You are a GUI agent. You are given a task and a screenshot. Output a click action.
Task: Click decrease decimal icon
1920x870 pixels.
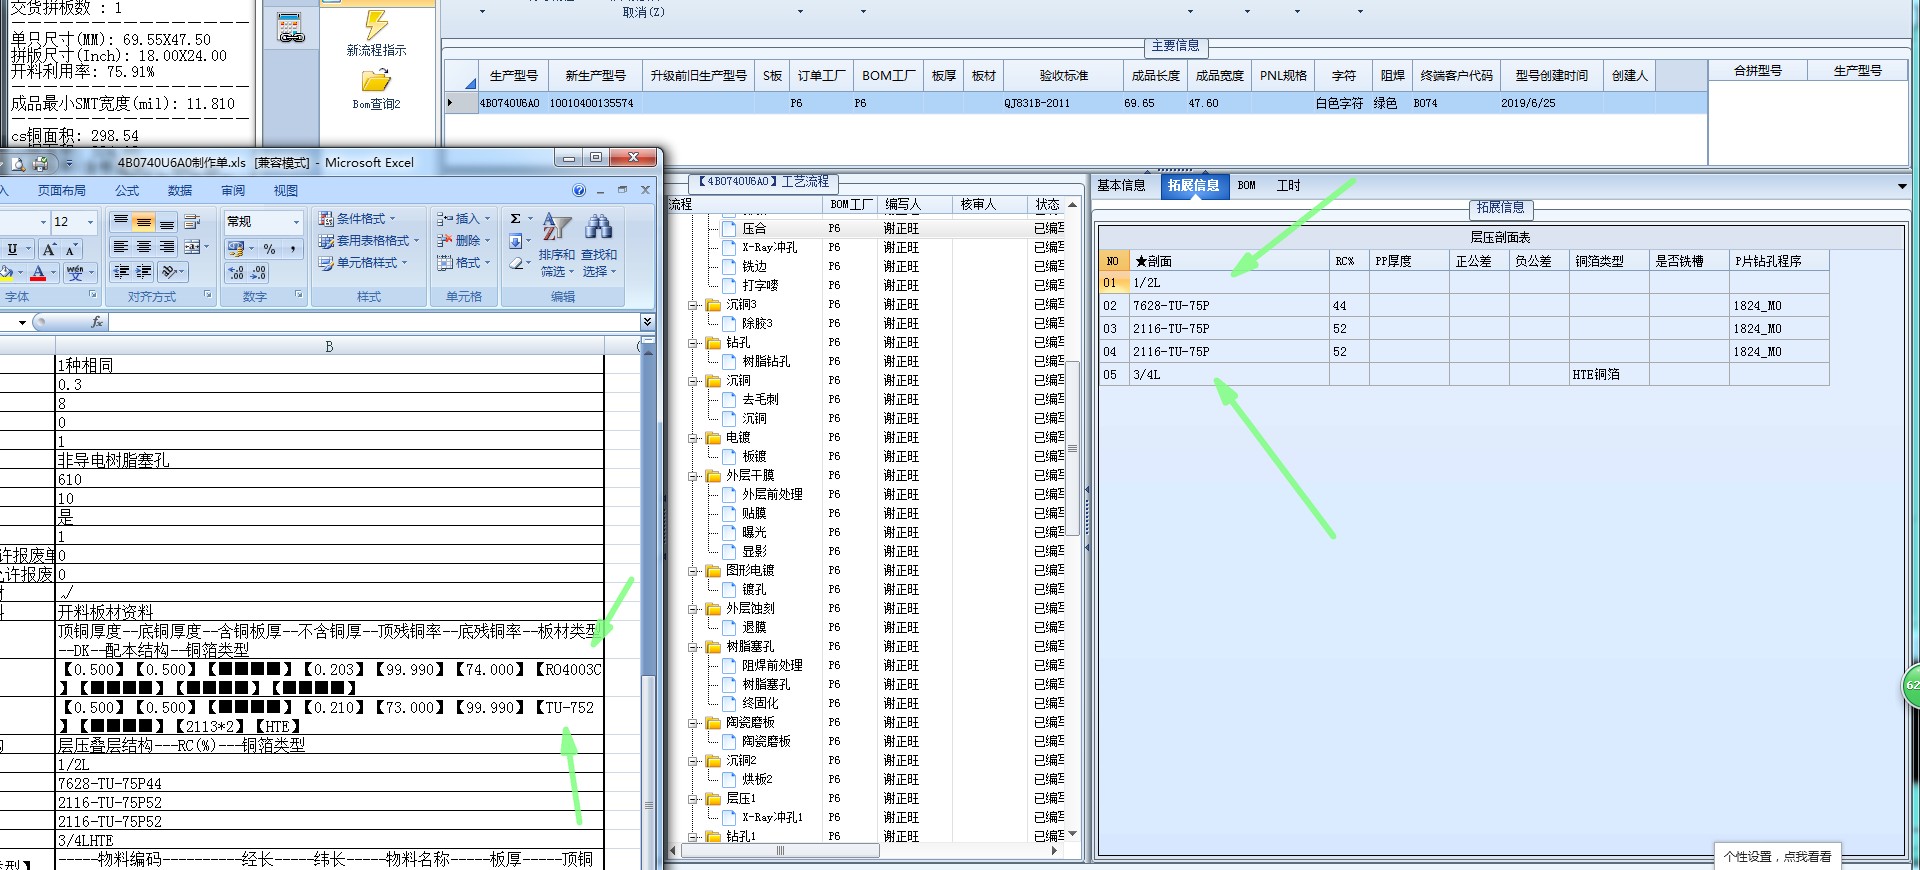[x=258, y=273]
